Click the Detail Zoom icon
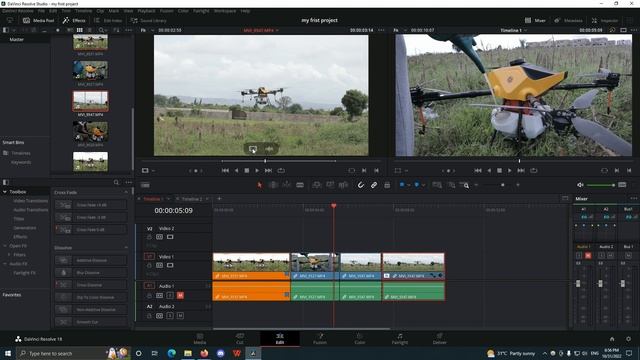 pos(451,185)
